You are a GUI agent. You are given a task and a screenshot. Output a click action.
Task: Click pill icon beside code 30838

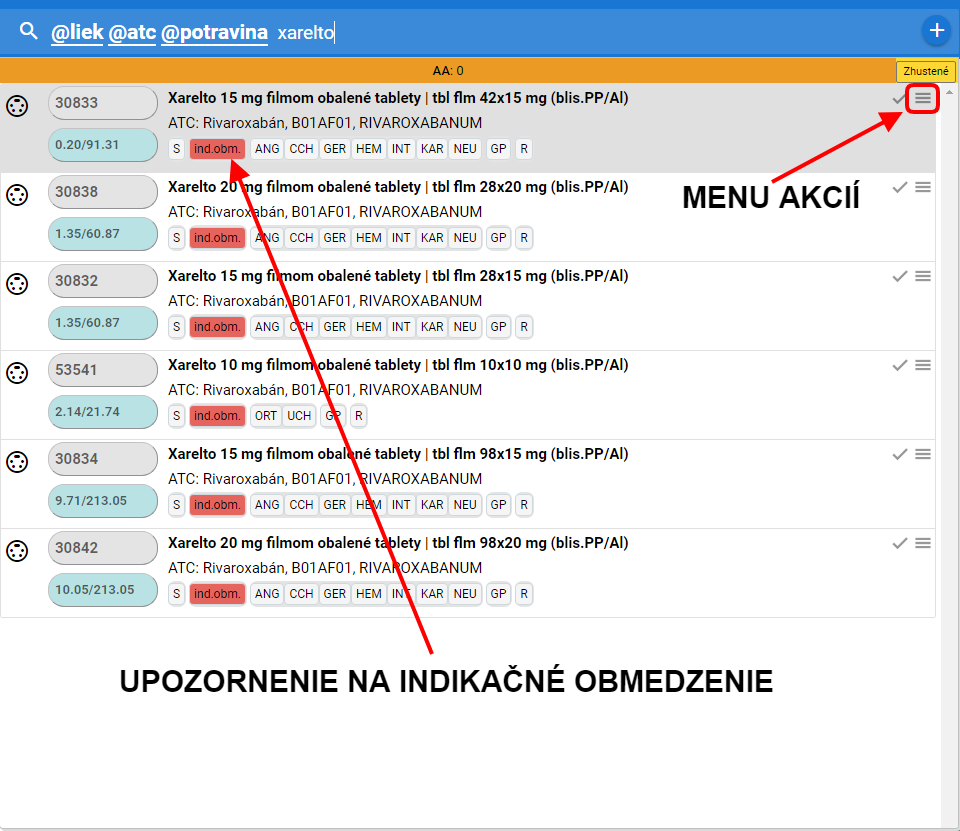coord(17,195)
